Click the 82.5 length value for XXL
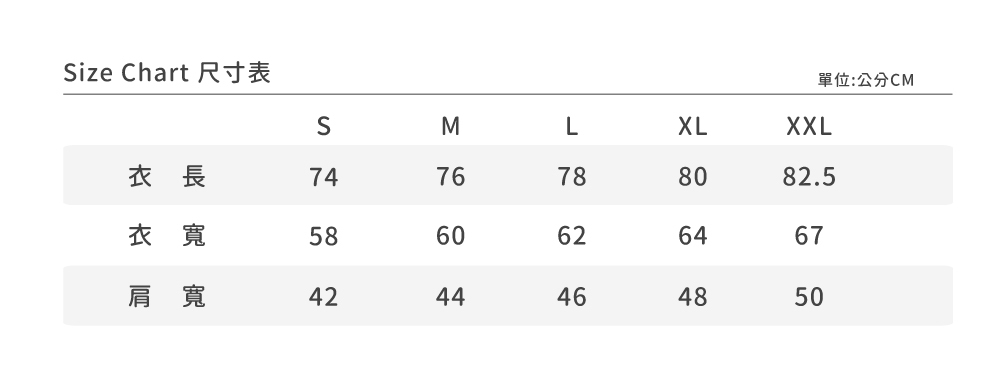 (x=809, y=176)
